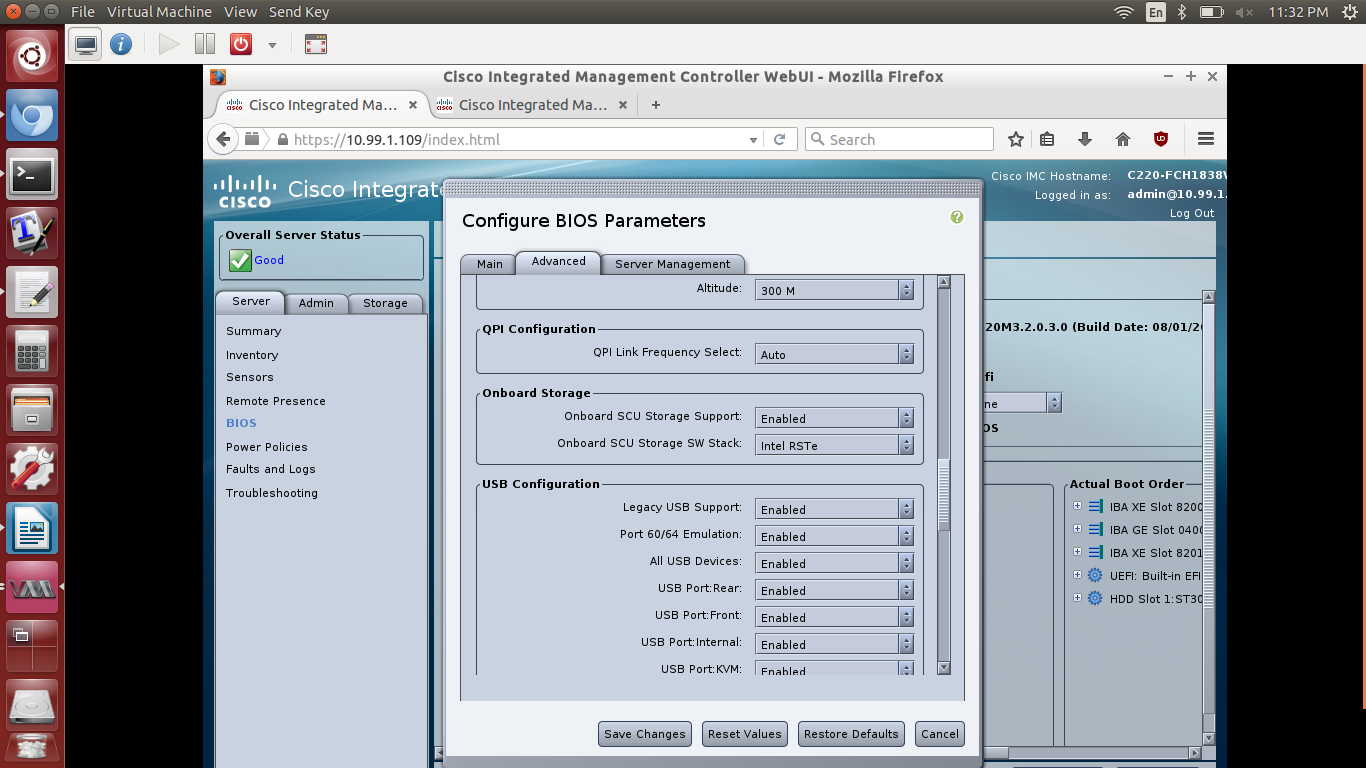This screenshot has width=1366, height=768.
Task: Launch Ubuntu dash home
Action: tap(33, 55)
